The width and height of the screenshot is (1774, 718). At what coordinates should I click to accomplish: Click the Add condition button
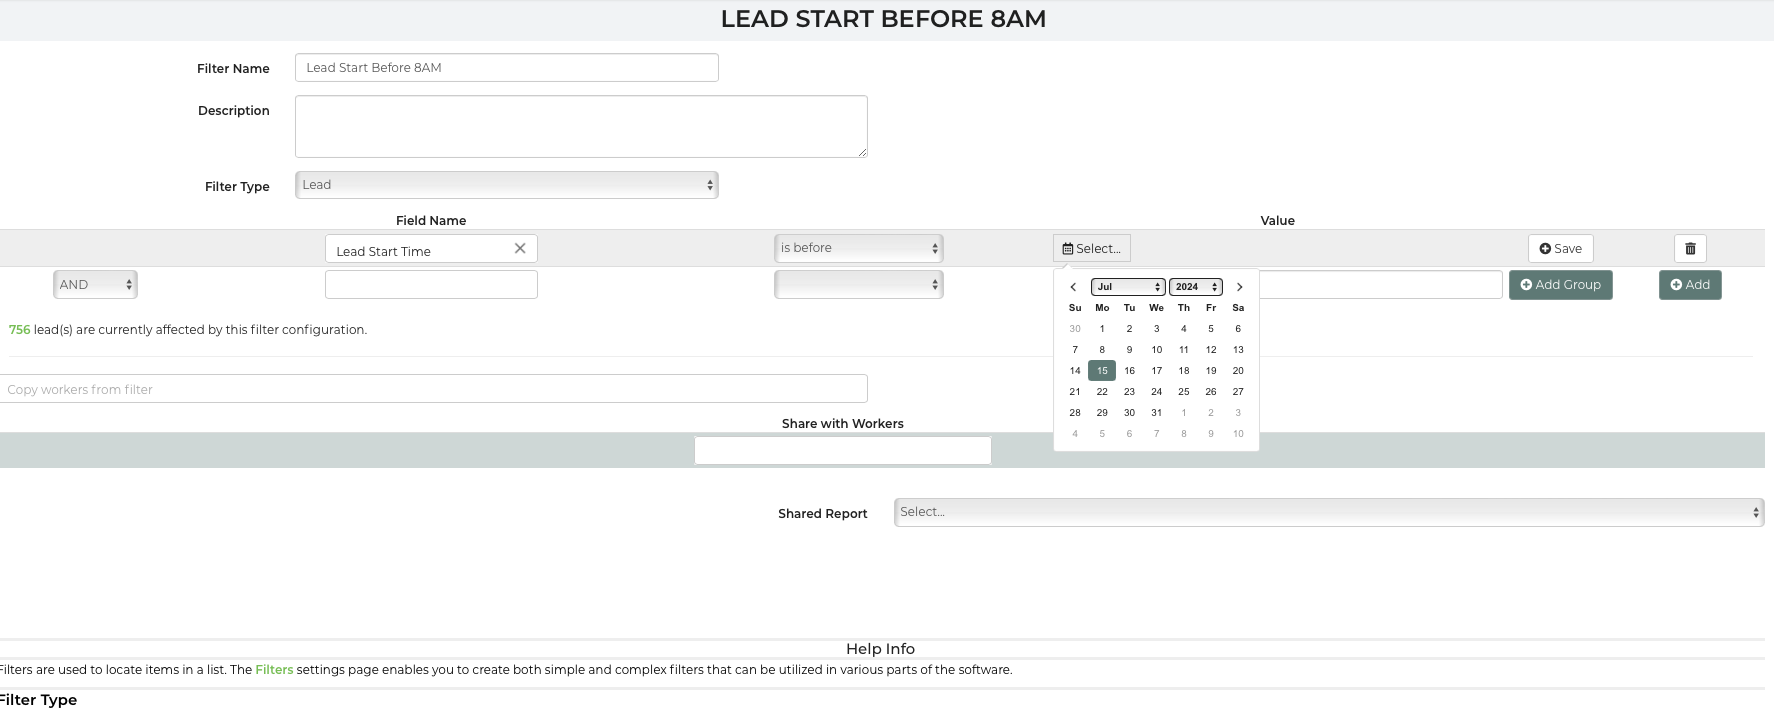[x=1689, y=285]
